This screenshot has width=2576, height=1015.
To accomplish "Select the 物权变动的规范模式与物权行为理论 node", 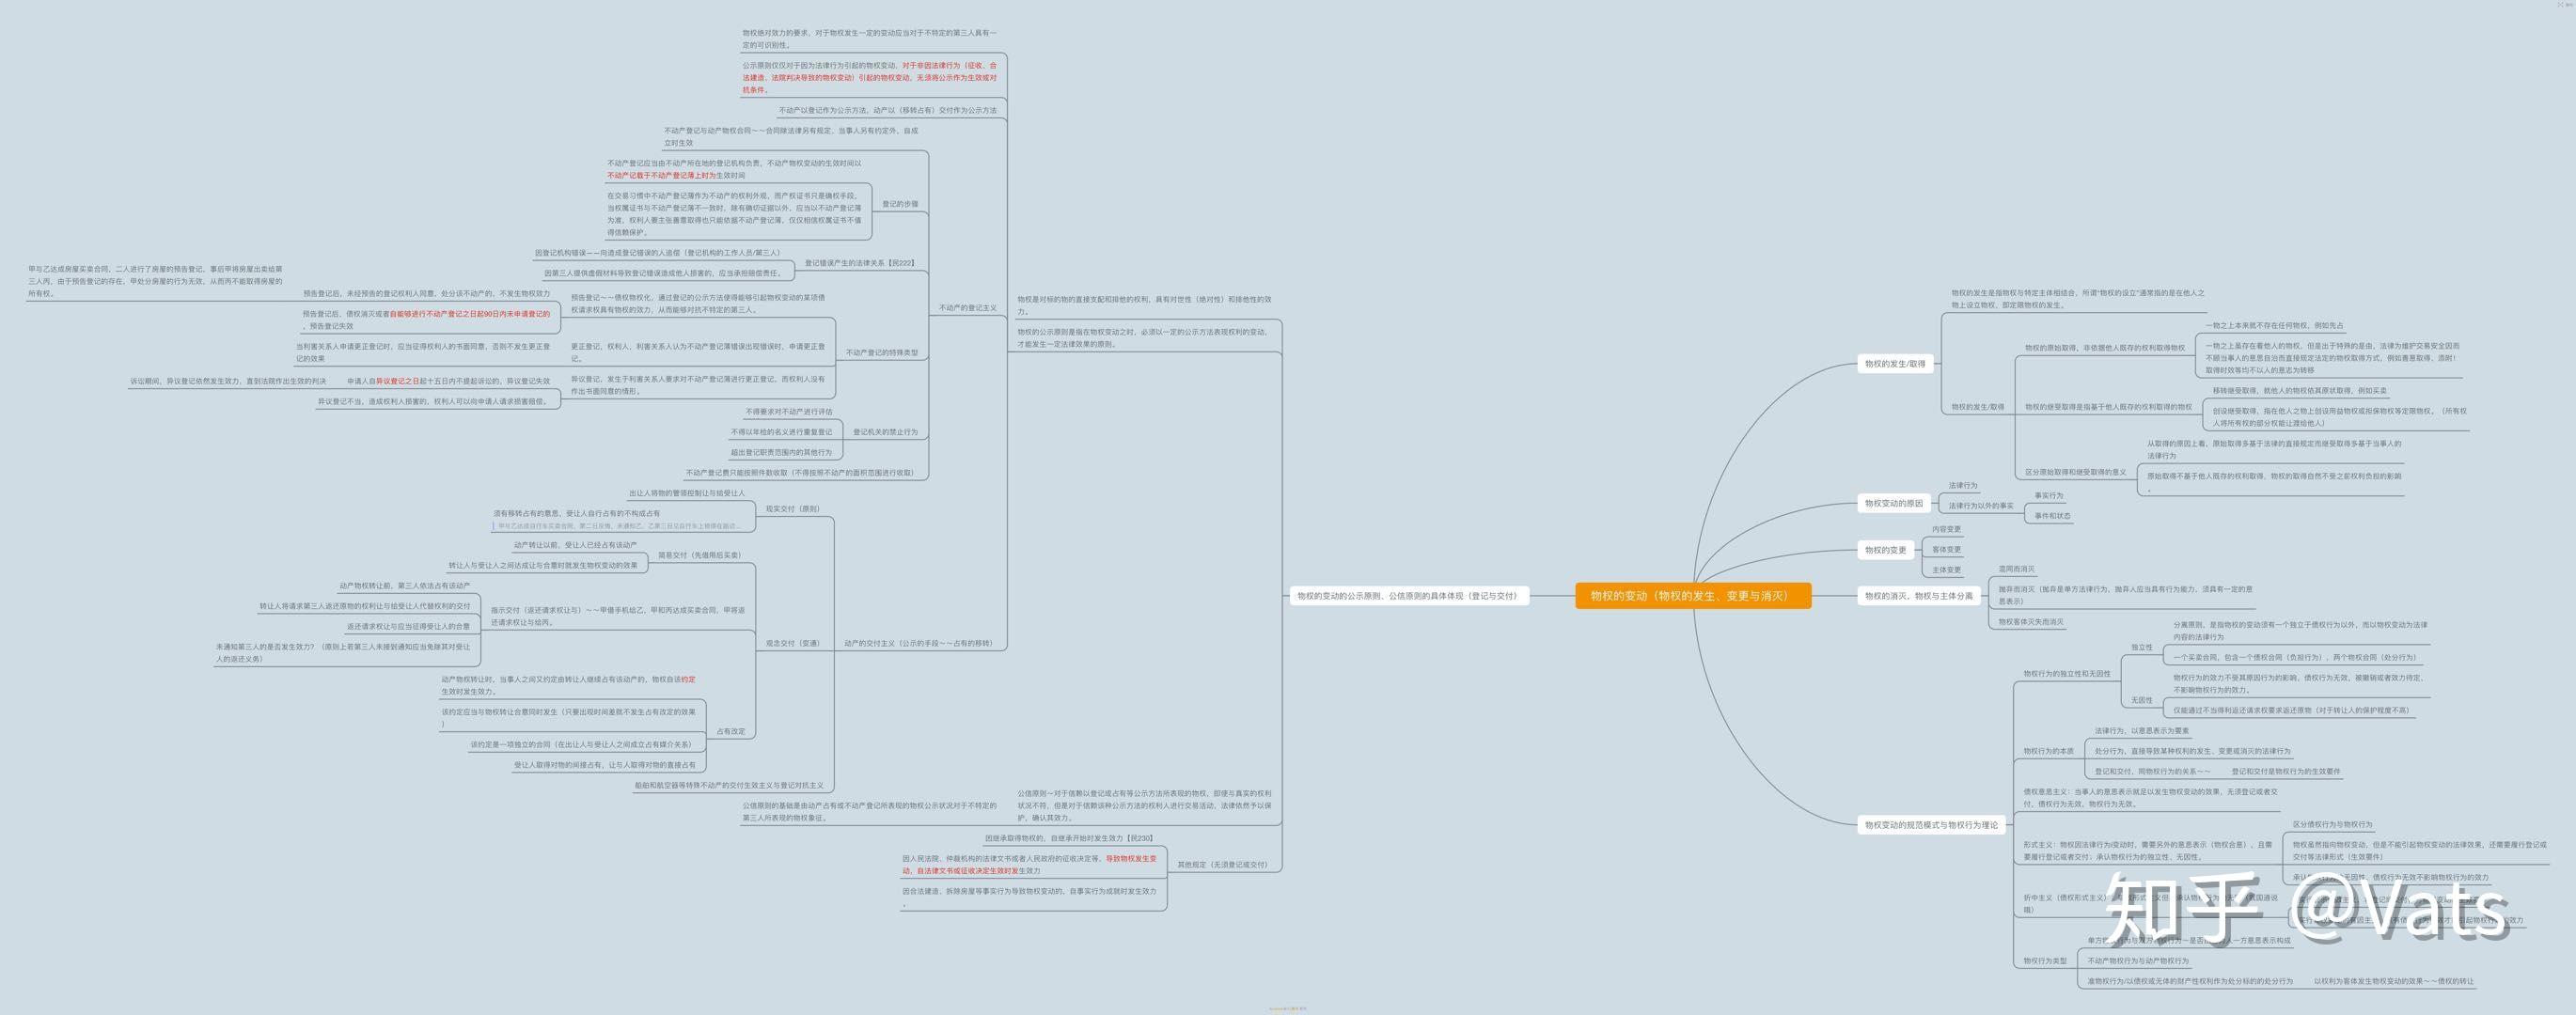I will pyautogui.click(x=1931, y=825).
